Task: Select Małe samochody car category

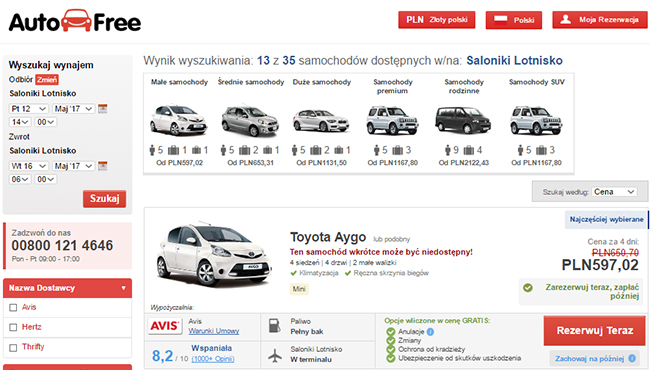Action: [x=179, y=123]
